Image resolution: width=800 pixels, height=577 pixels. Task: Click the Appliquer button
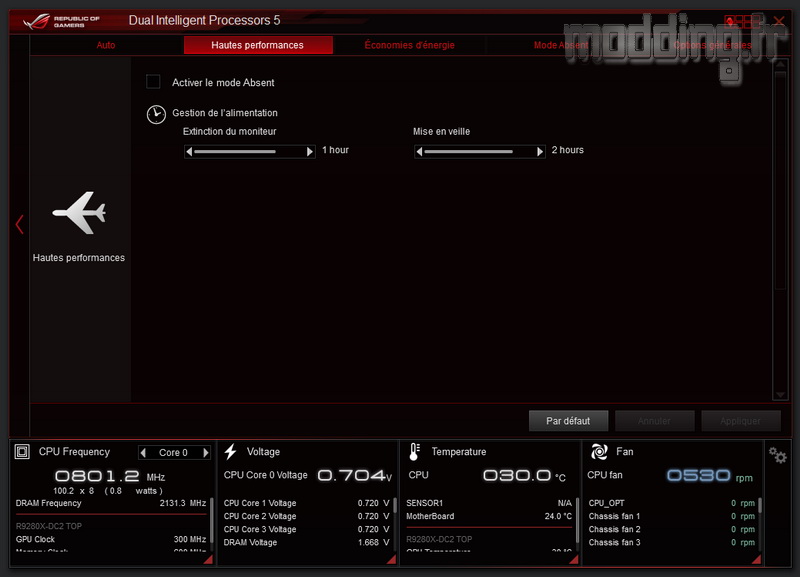pos(741,421)
